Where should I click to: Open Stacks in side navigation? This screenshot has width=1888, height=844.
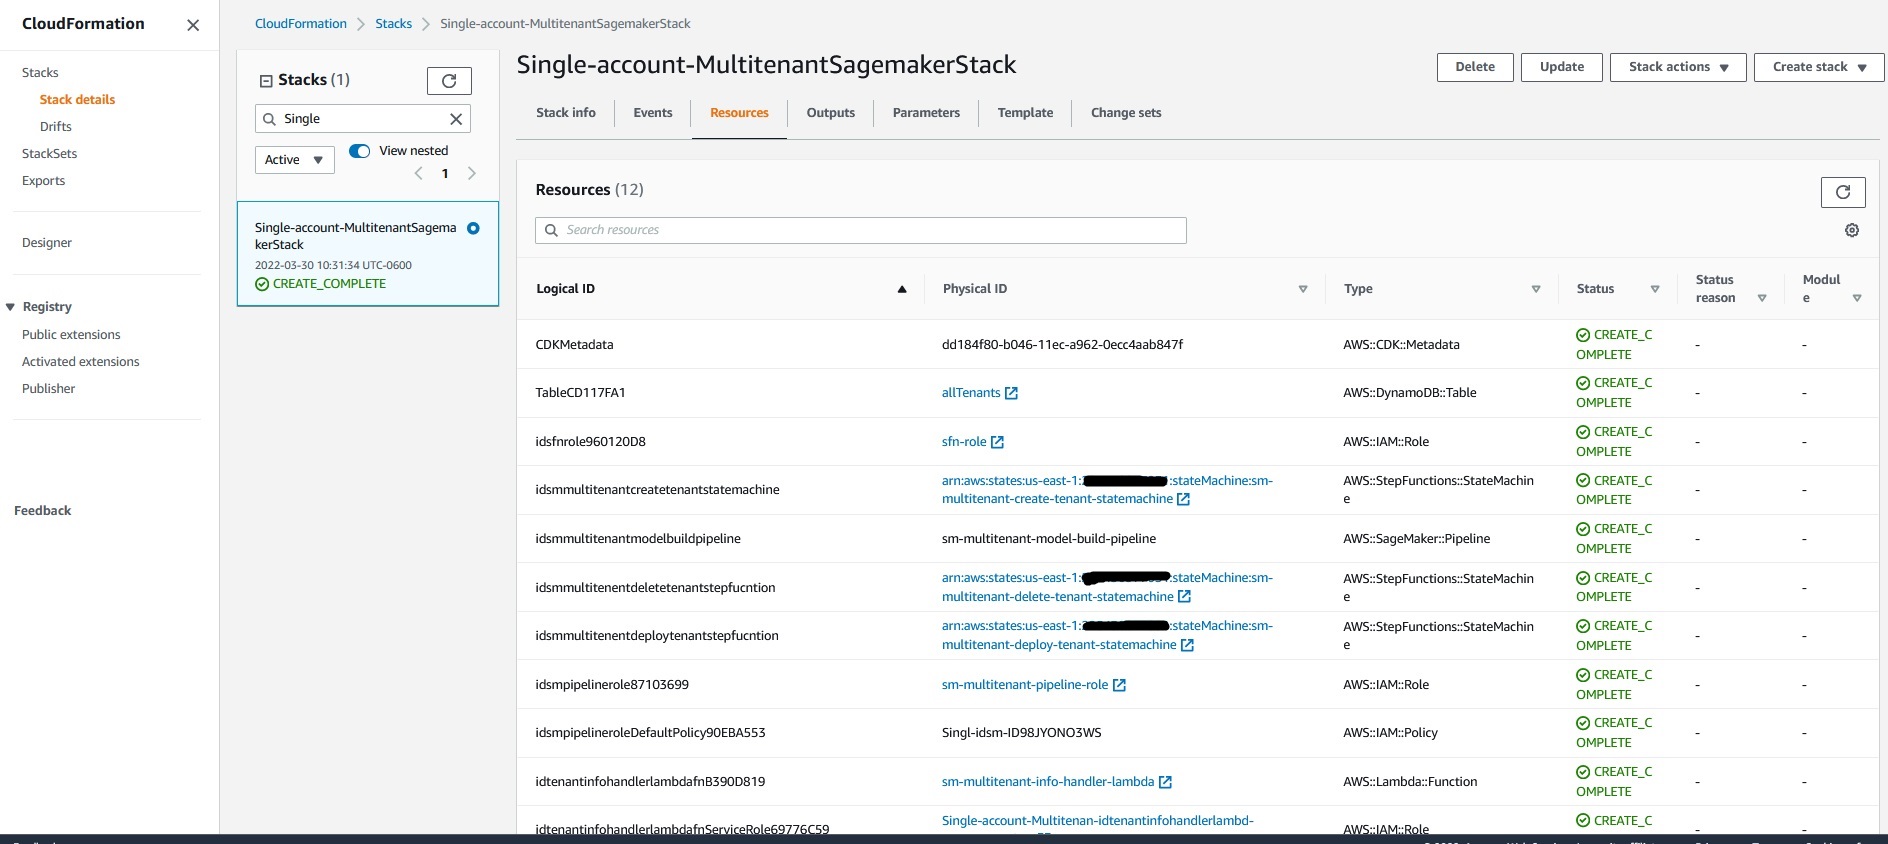tap(40, 73)
